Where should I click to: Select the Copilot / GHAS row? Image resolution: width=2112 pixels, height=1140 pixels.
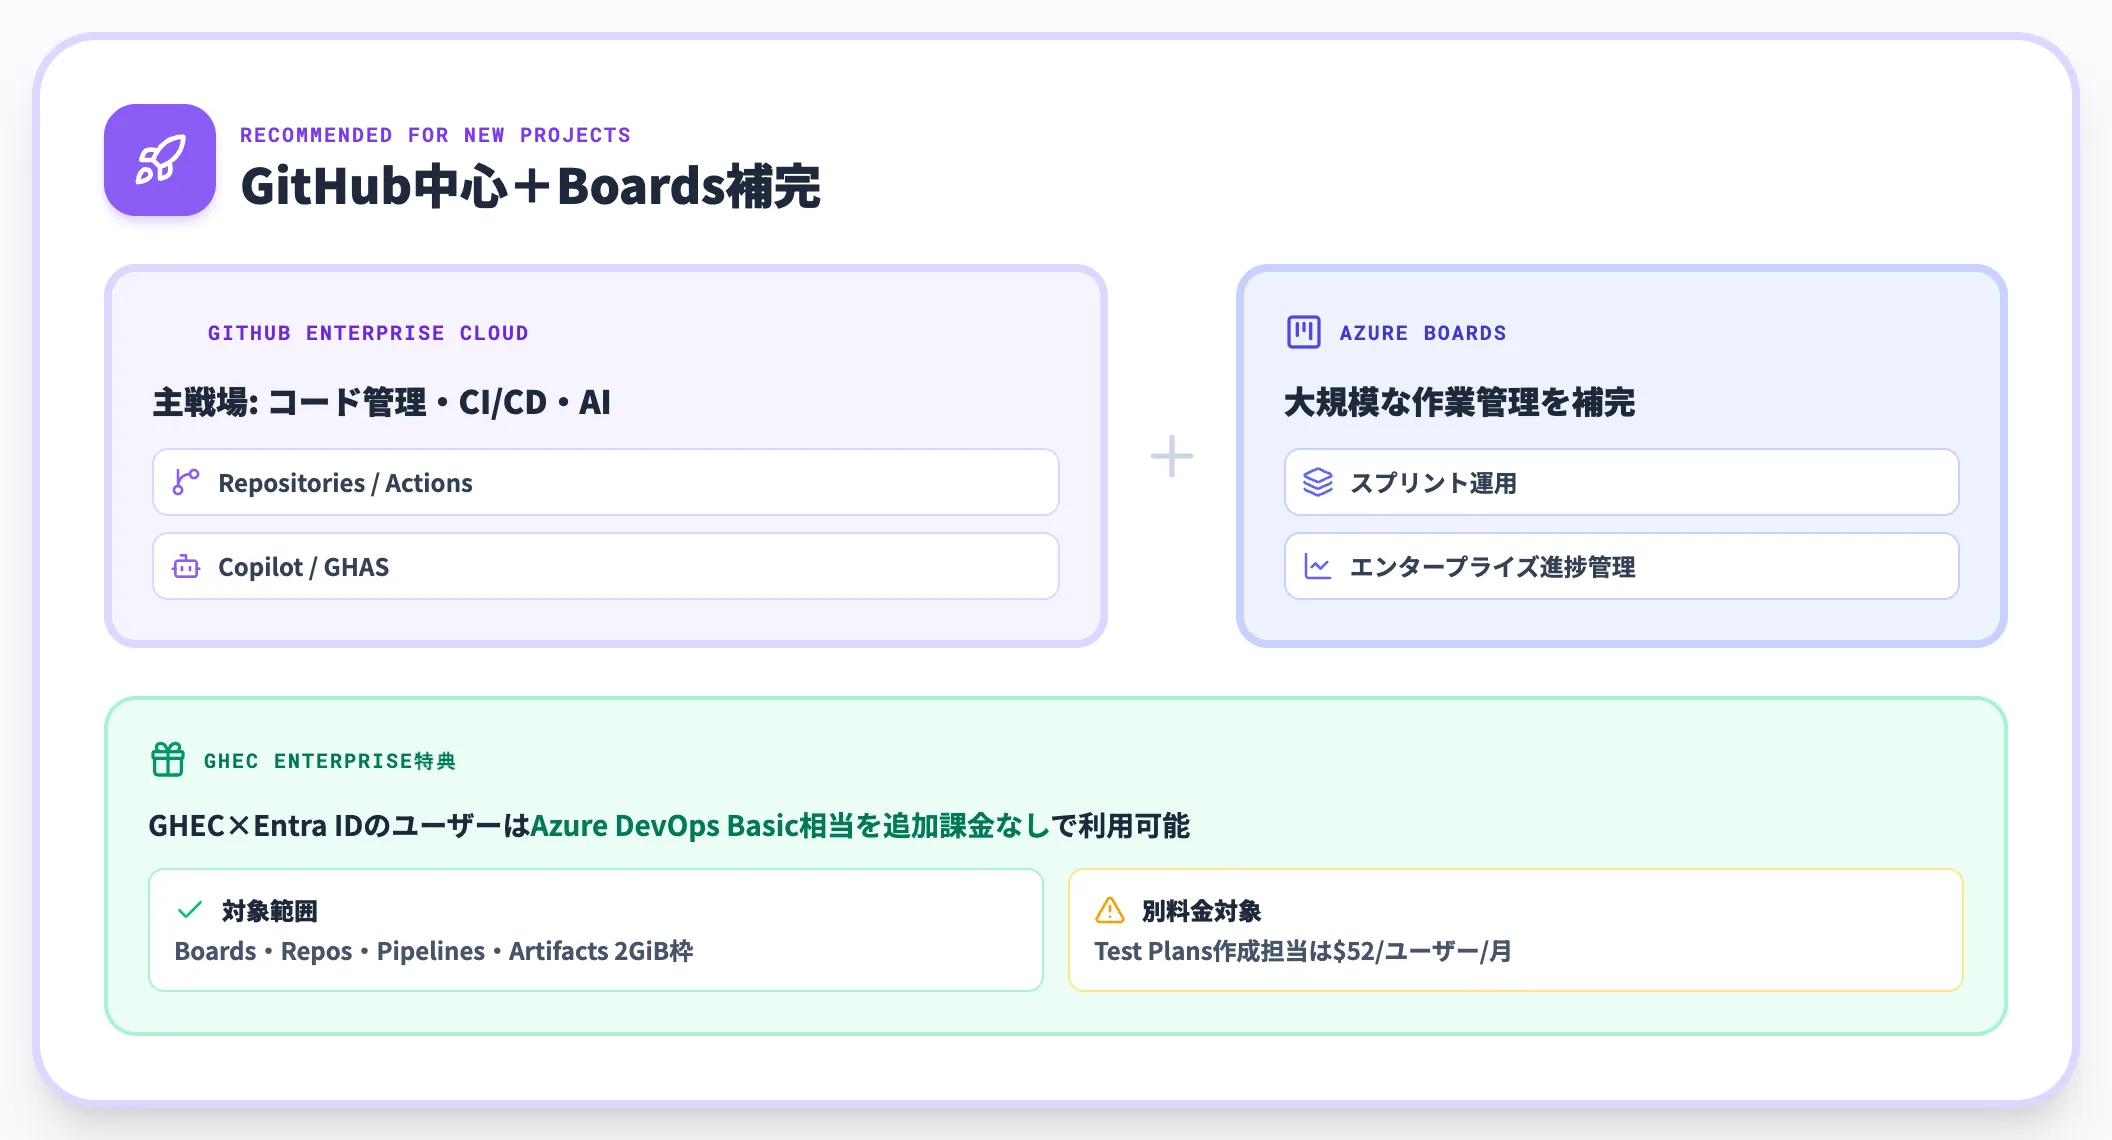click(605, 566)
